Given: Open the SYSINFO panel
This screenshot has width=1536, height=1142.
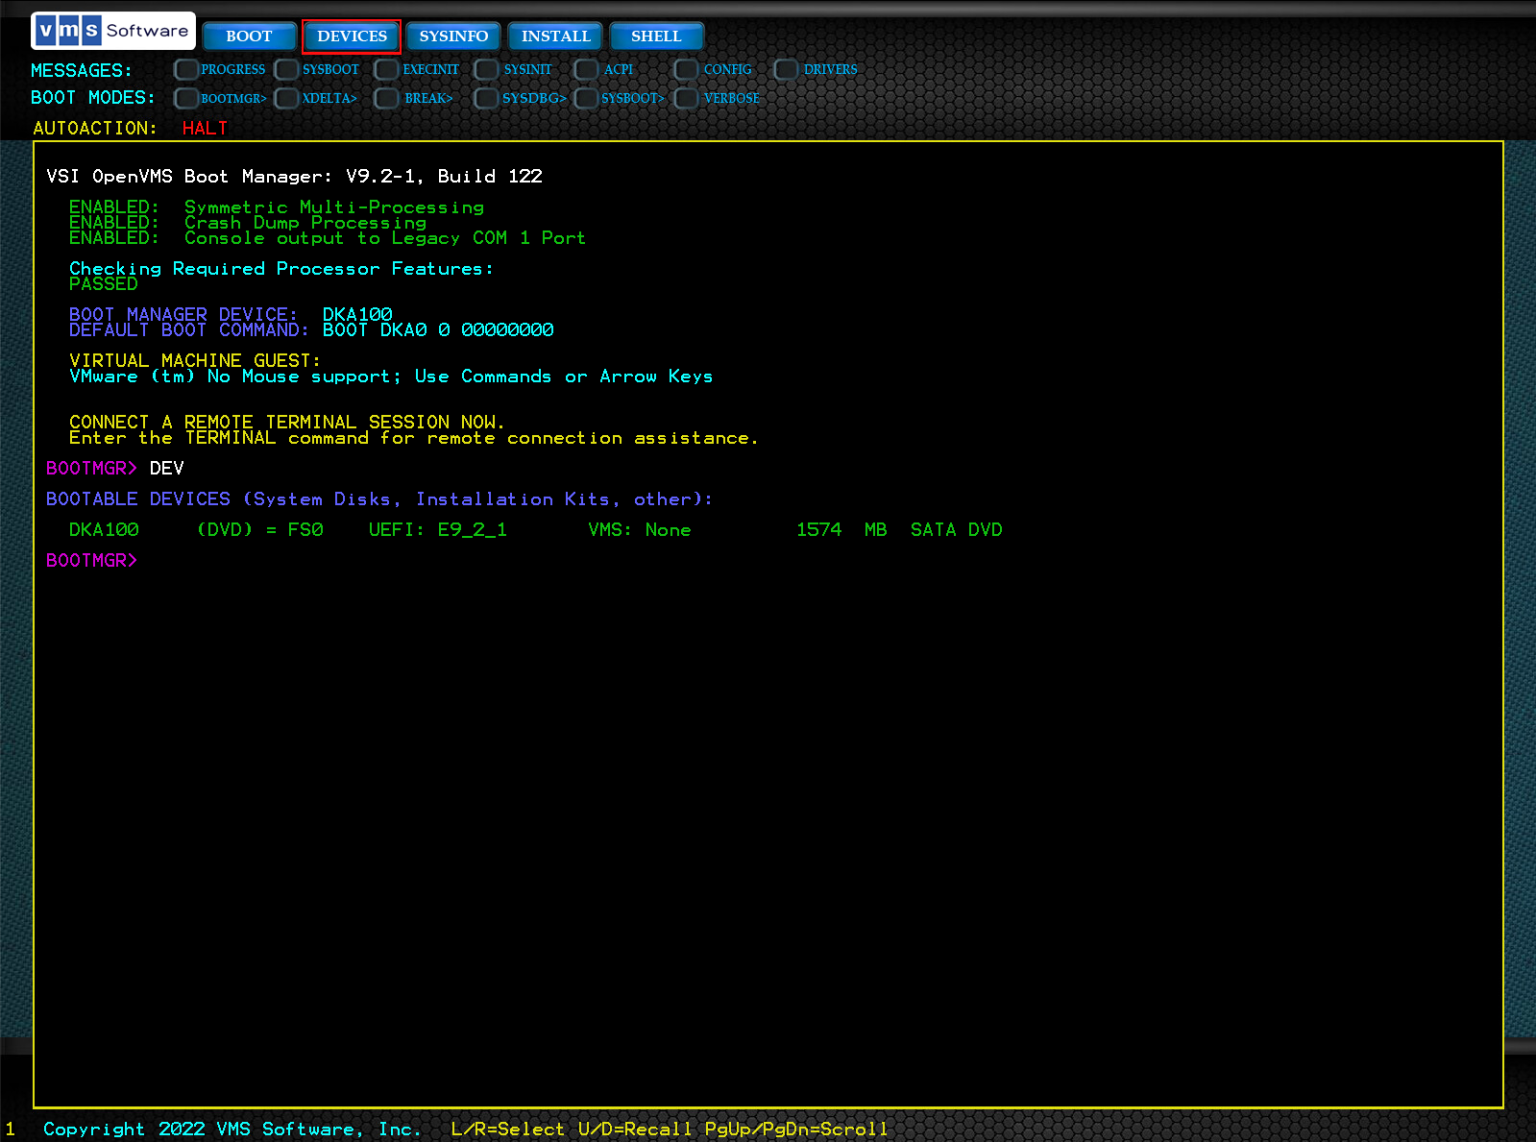Looking at the screenshot, I should pyautogui.click(x=453, y=36).
